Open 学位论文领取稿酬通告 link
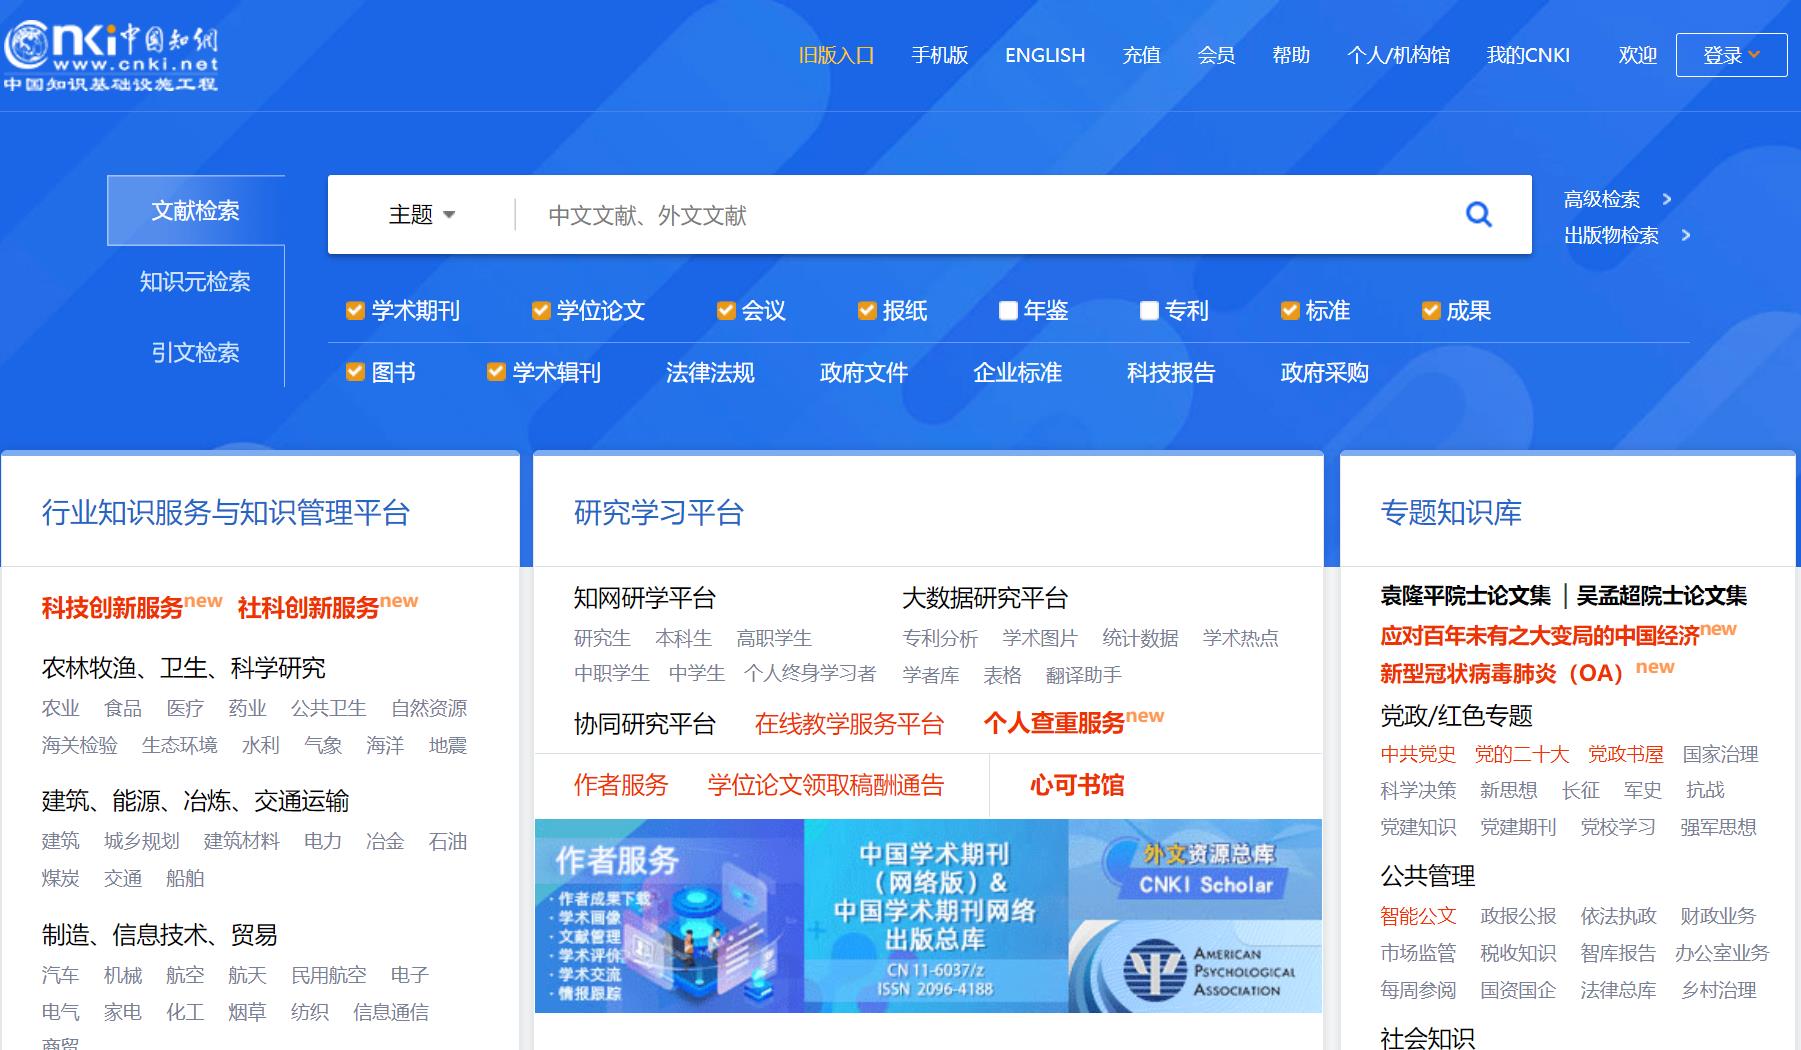 point(826,785)
